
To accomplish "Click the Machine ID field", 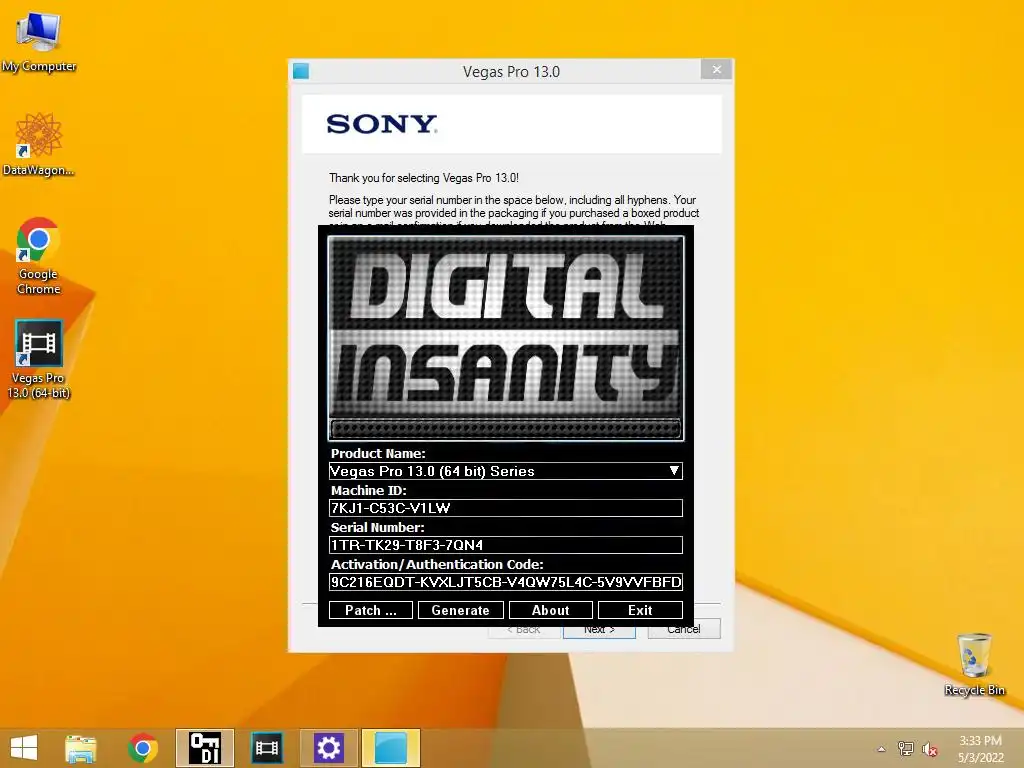I will tap(505, 508).
